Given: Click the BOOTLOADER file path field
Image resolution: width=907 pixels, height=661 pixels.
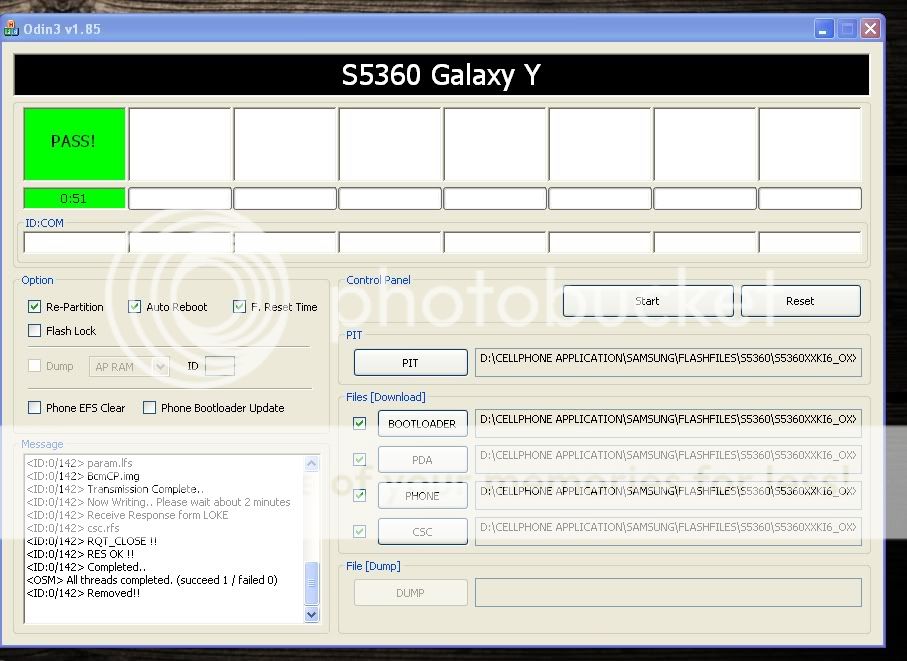Looking at the screenshot, I should coord(668,423).
